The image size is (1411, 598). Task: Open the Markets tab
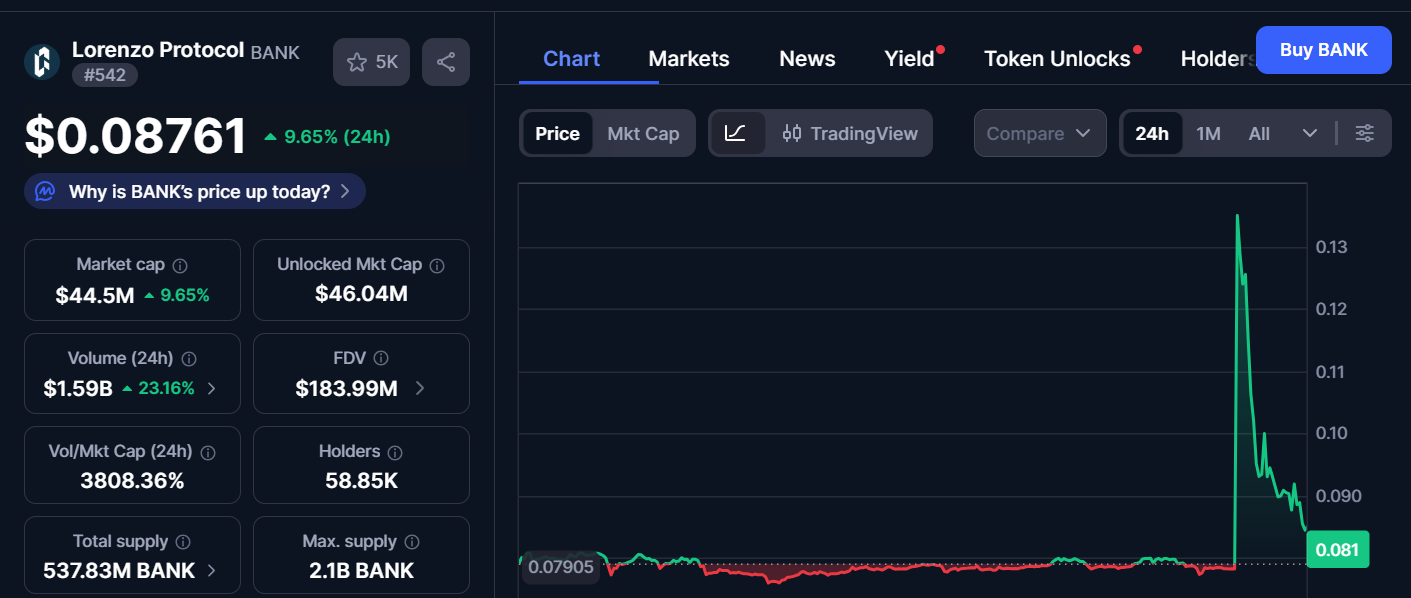tap(689, 59)
